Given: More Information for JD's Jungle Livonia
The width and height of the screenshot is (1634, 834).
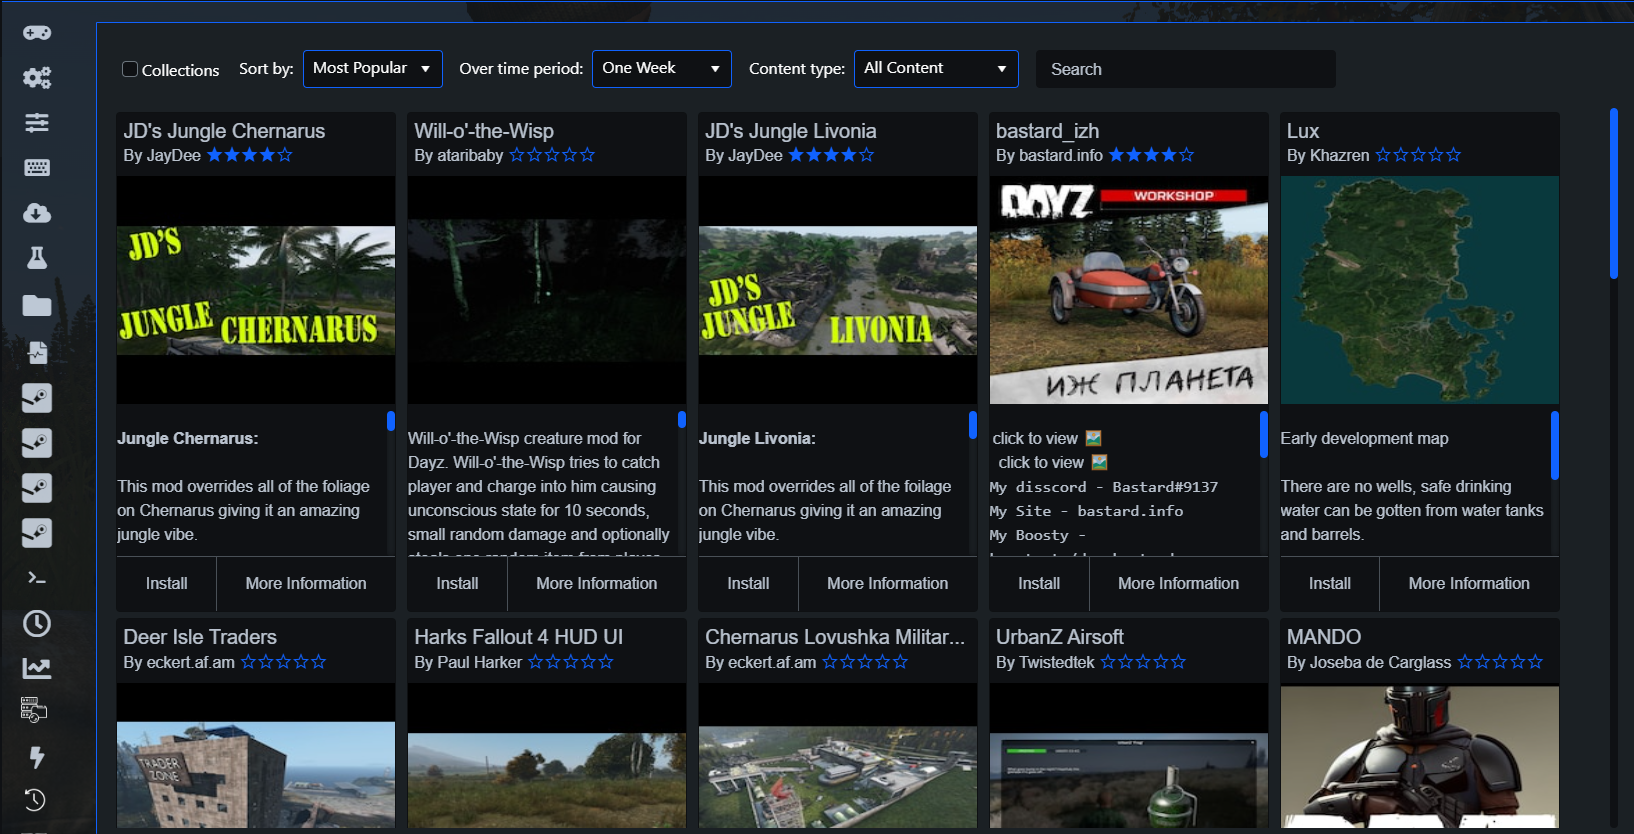Looking at the screenshot, I should [x=888, y=583].
